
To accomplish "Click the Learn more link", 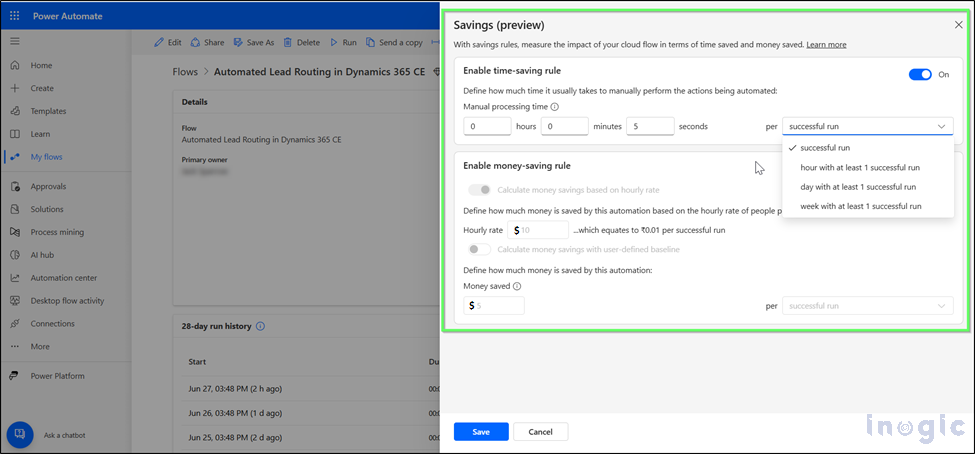I will [826, 45].
